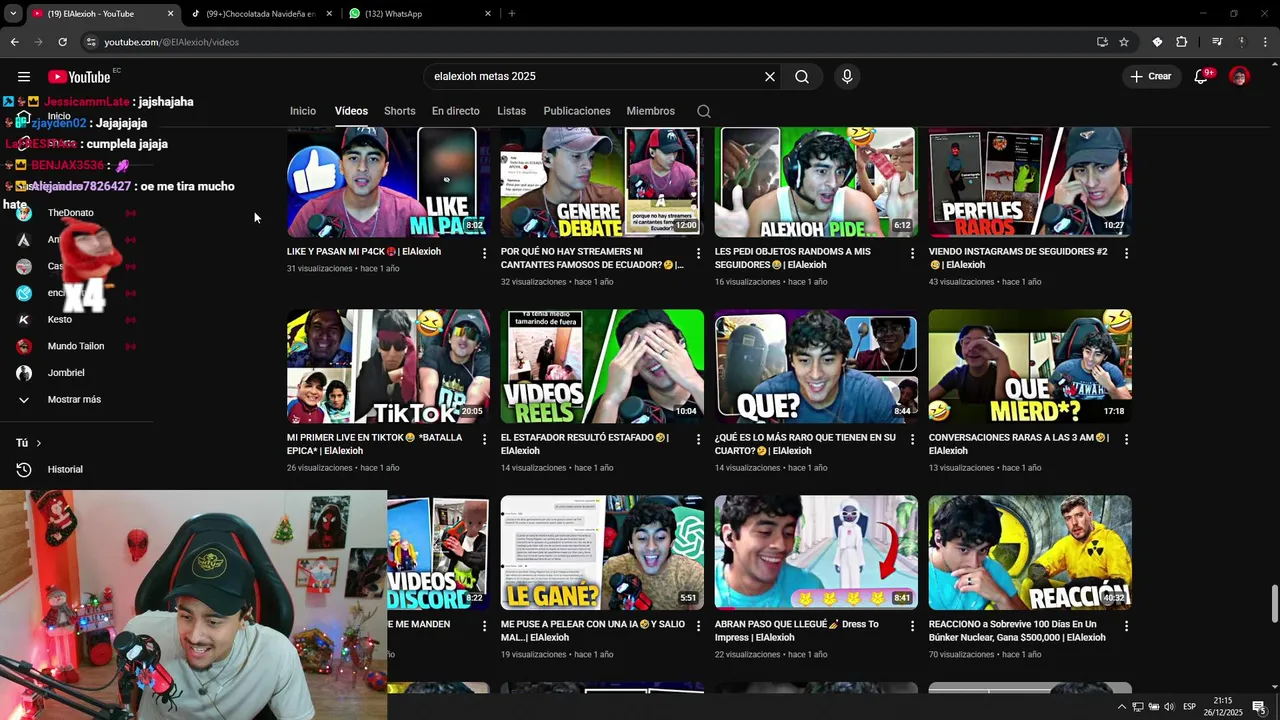Open the QUE MIERD thumbnail video
Screen dimensions: 1280x720
[1030, 366]
